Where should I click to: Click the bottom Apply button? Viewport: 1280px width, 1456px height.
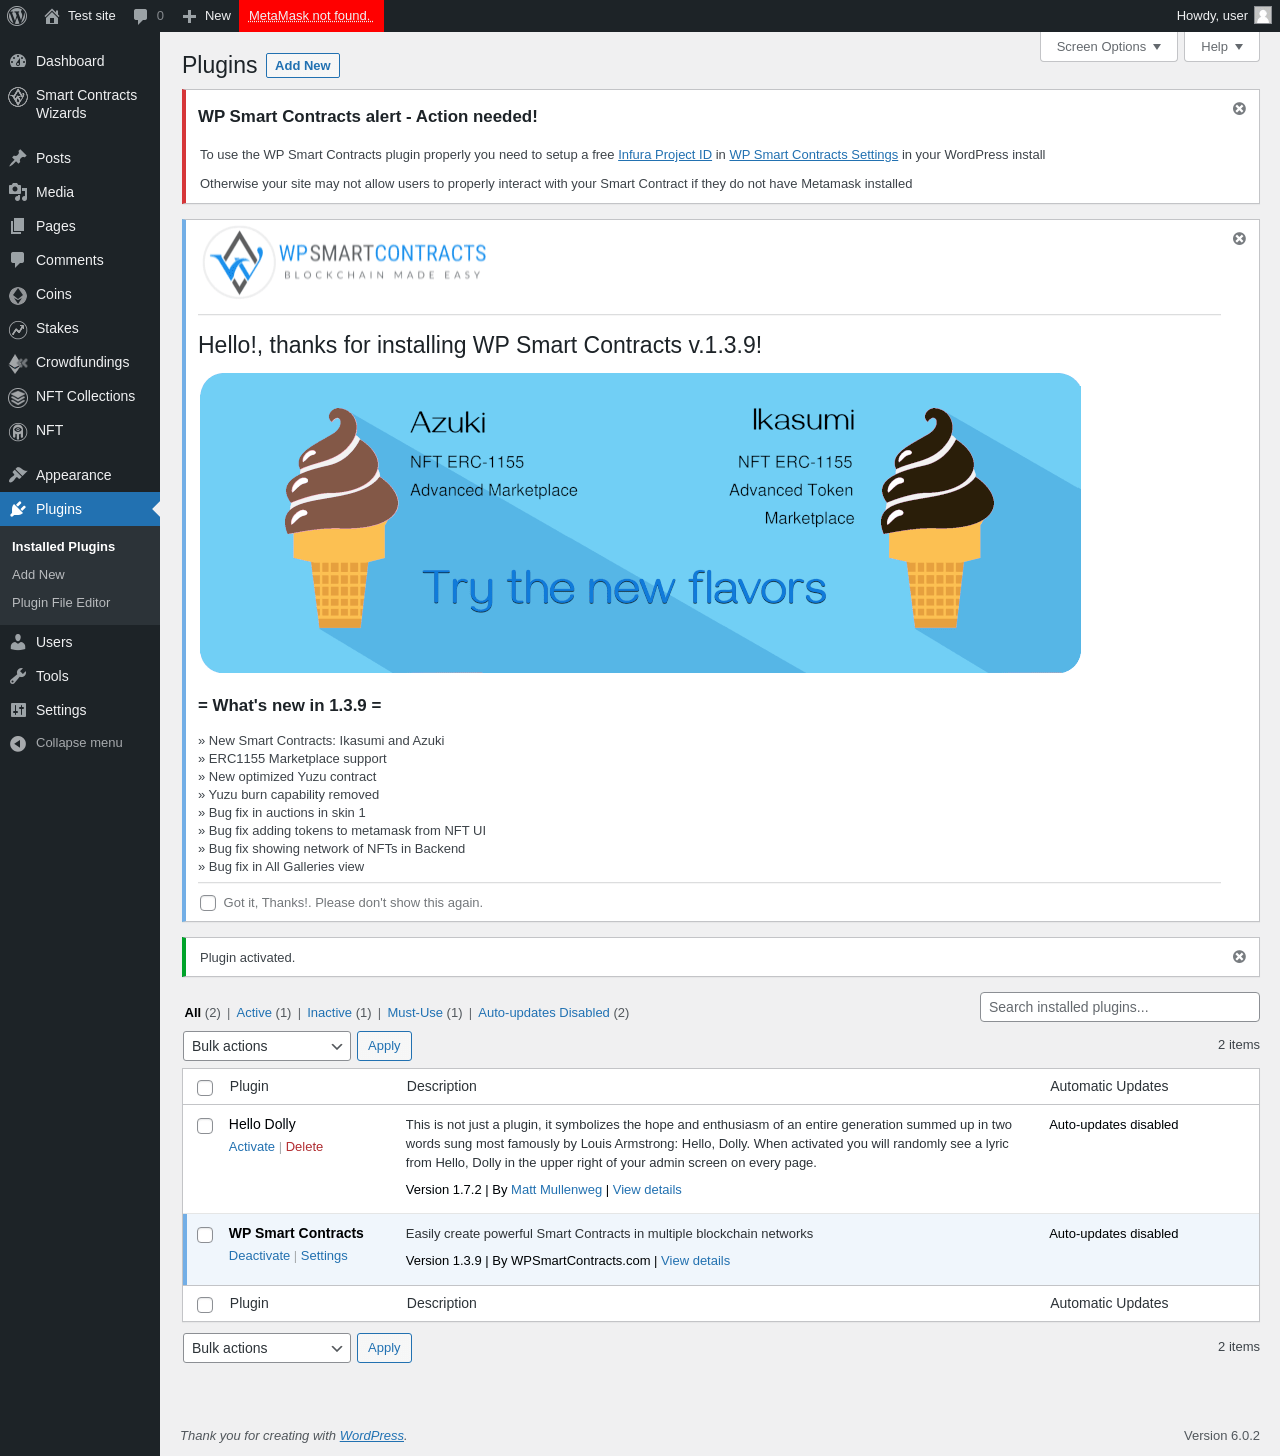coord(384,1348)
